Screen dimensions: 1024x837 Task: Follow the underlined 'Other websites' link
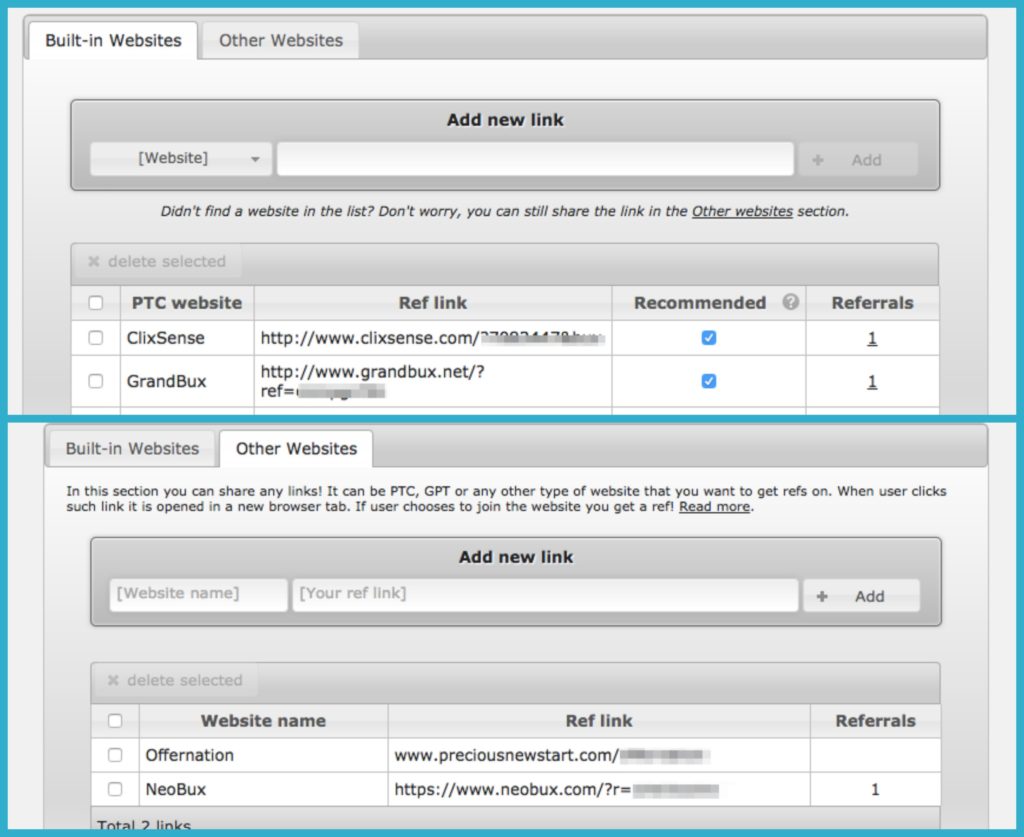[x=743, y=211]
